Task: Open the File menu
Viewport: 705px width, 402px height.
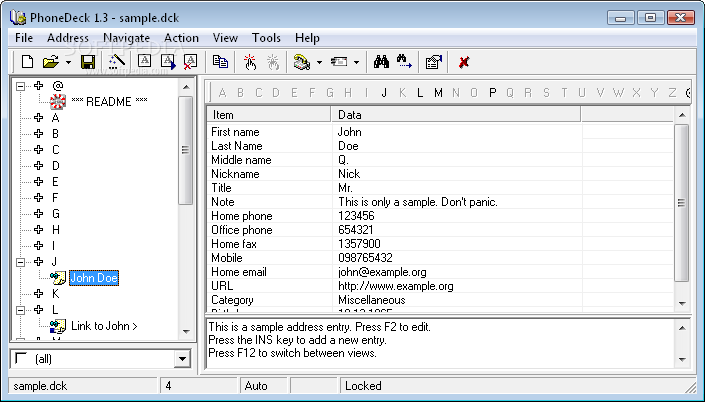Action: [24, 38]
